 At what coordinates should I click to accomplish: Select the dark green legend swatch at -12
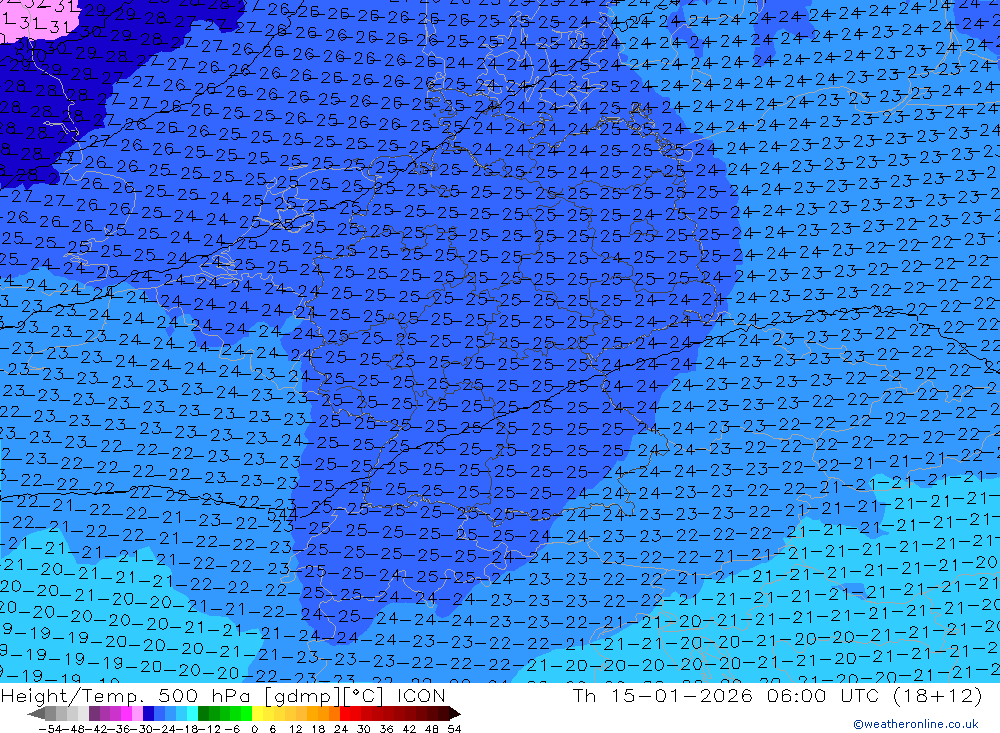click(x=203, y=714)
